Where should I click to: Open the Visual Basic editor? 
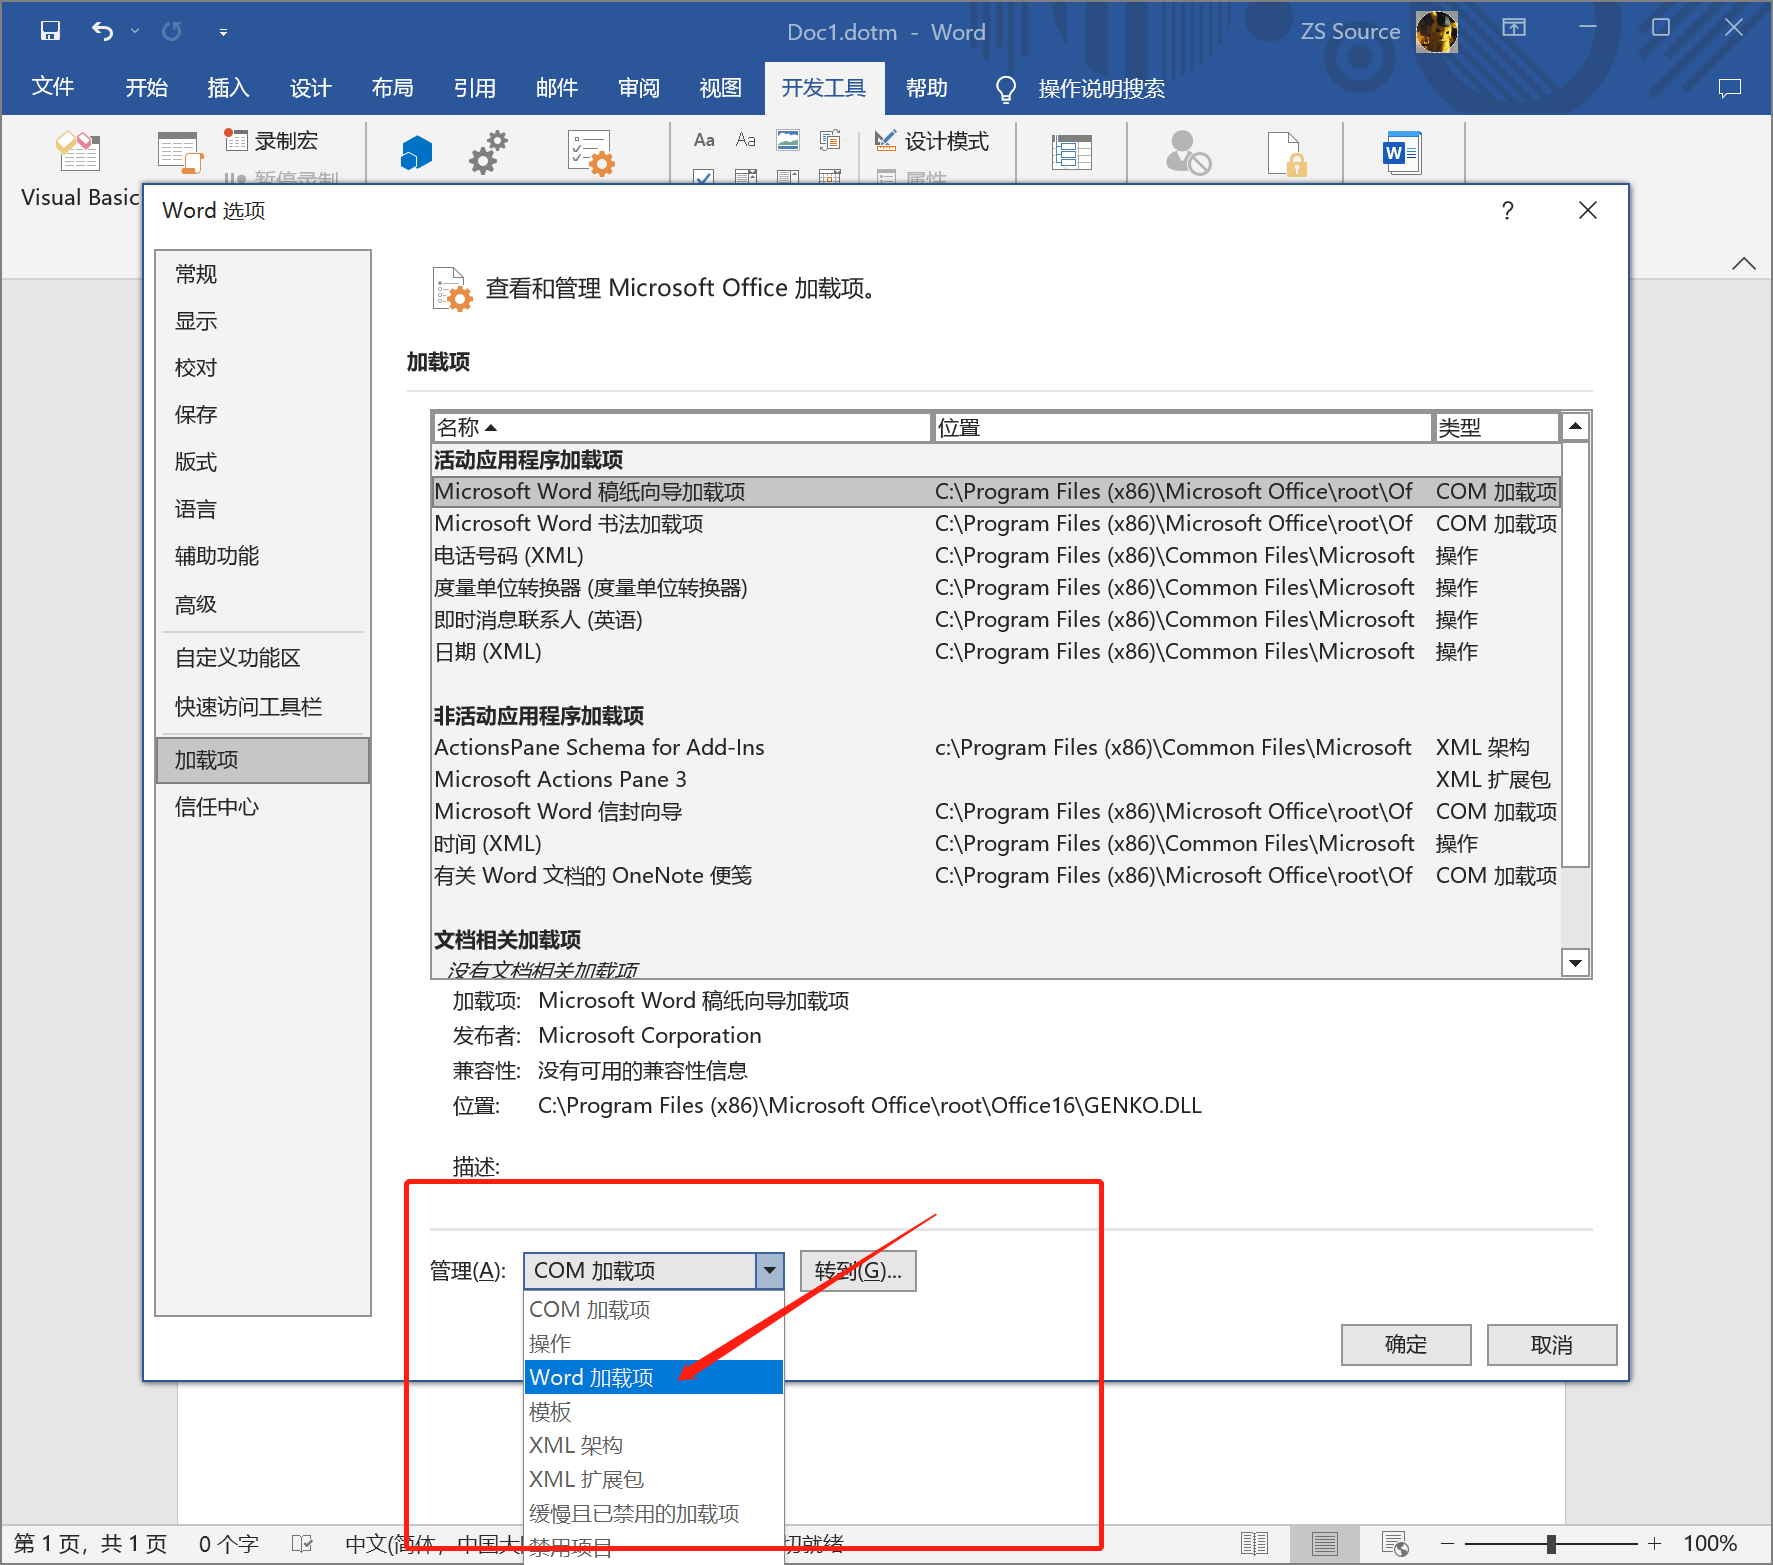pyautogui.click(x=78, y=165)
